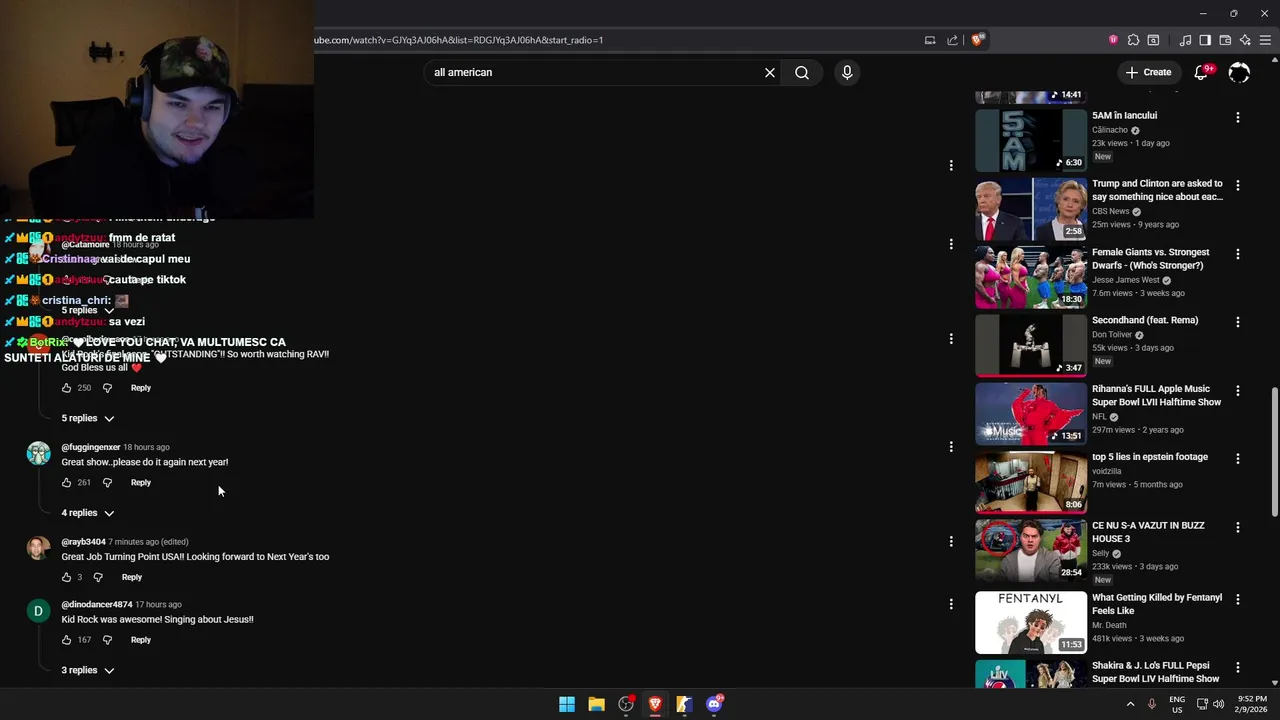The image size is (1280, 720).
Task: Click the pink U extension icon
Action: 1113,40
